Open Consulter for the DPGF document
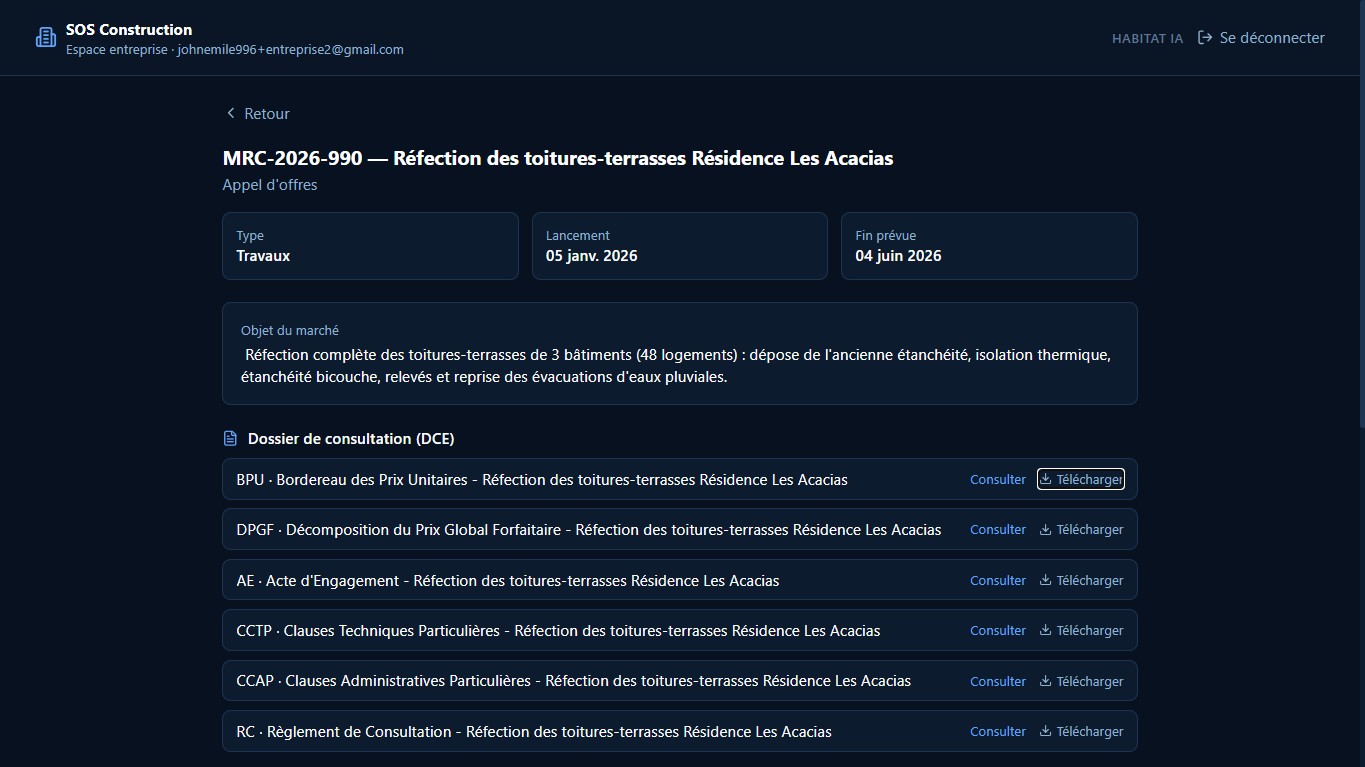This screenshot has width=1365, height=767. point(998,529)
